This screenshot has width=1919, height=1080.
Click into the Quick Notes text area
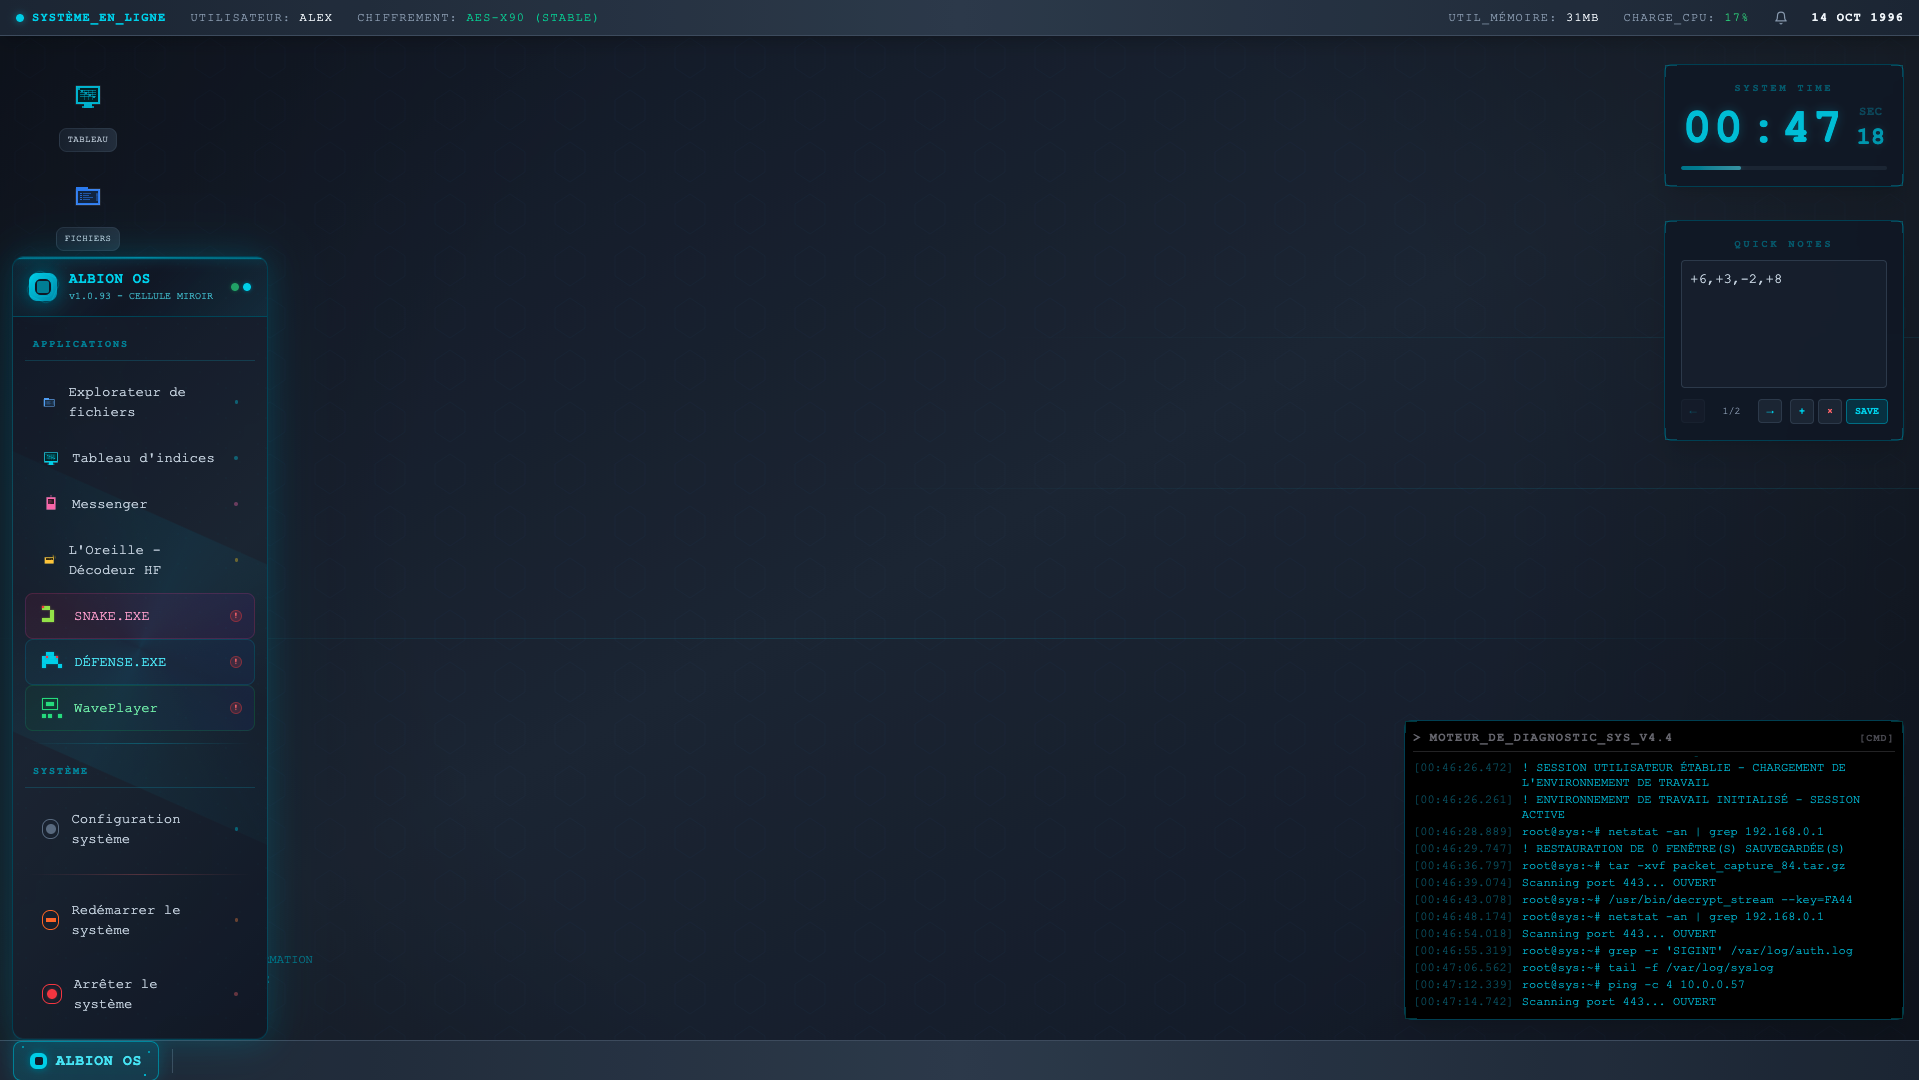pos(1784,324)
